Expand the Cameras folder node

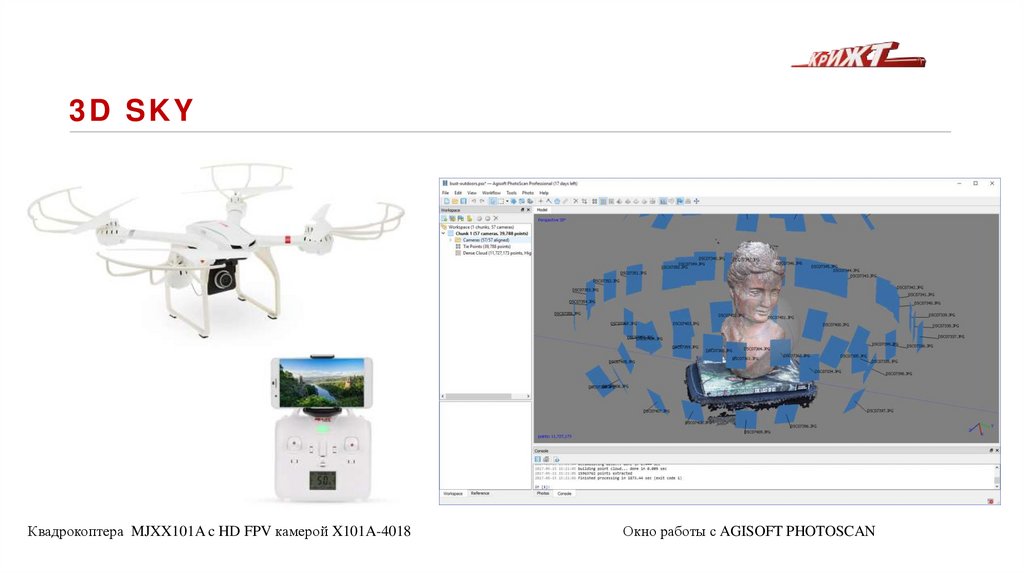click(451, 240)
